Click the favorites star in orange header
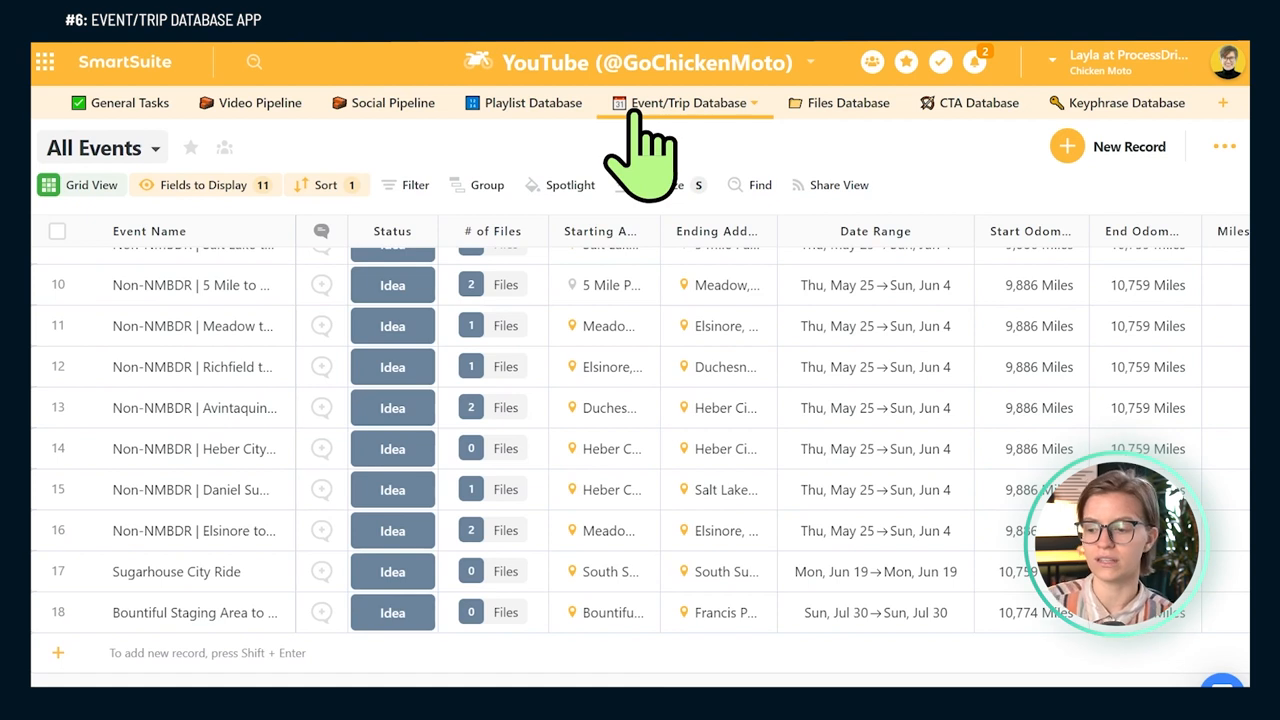The height and width of the screenshot is (720, 1280). pos(906,62)
